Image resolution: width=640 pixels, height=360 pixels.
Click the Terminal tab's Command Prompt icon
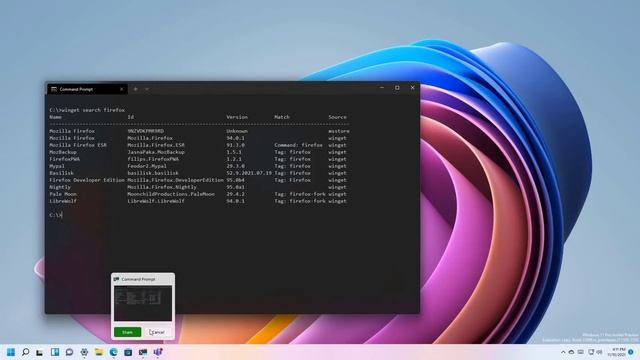[x=54, y=89]
